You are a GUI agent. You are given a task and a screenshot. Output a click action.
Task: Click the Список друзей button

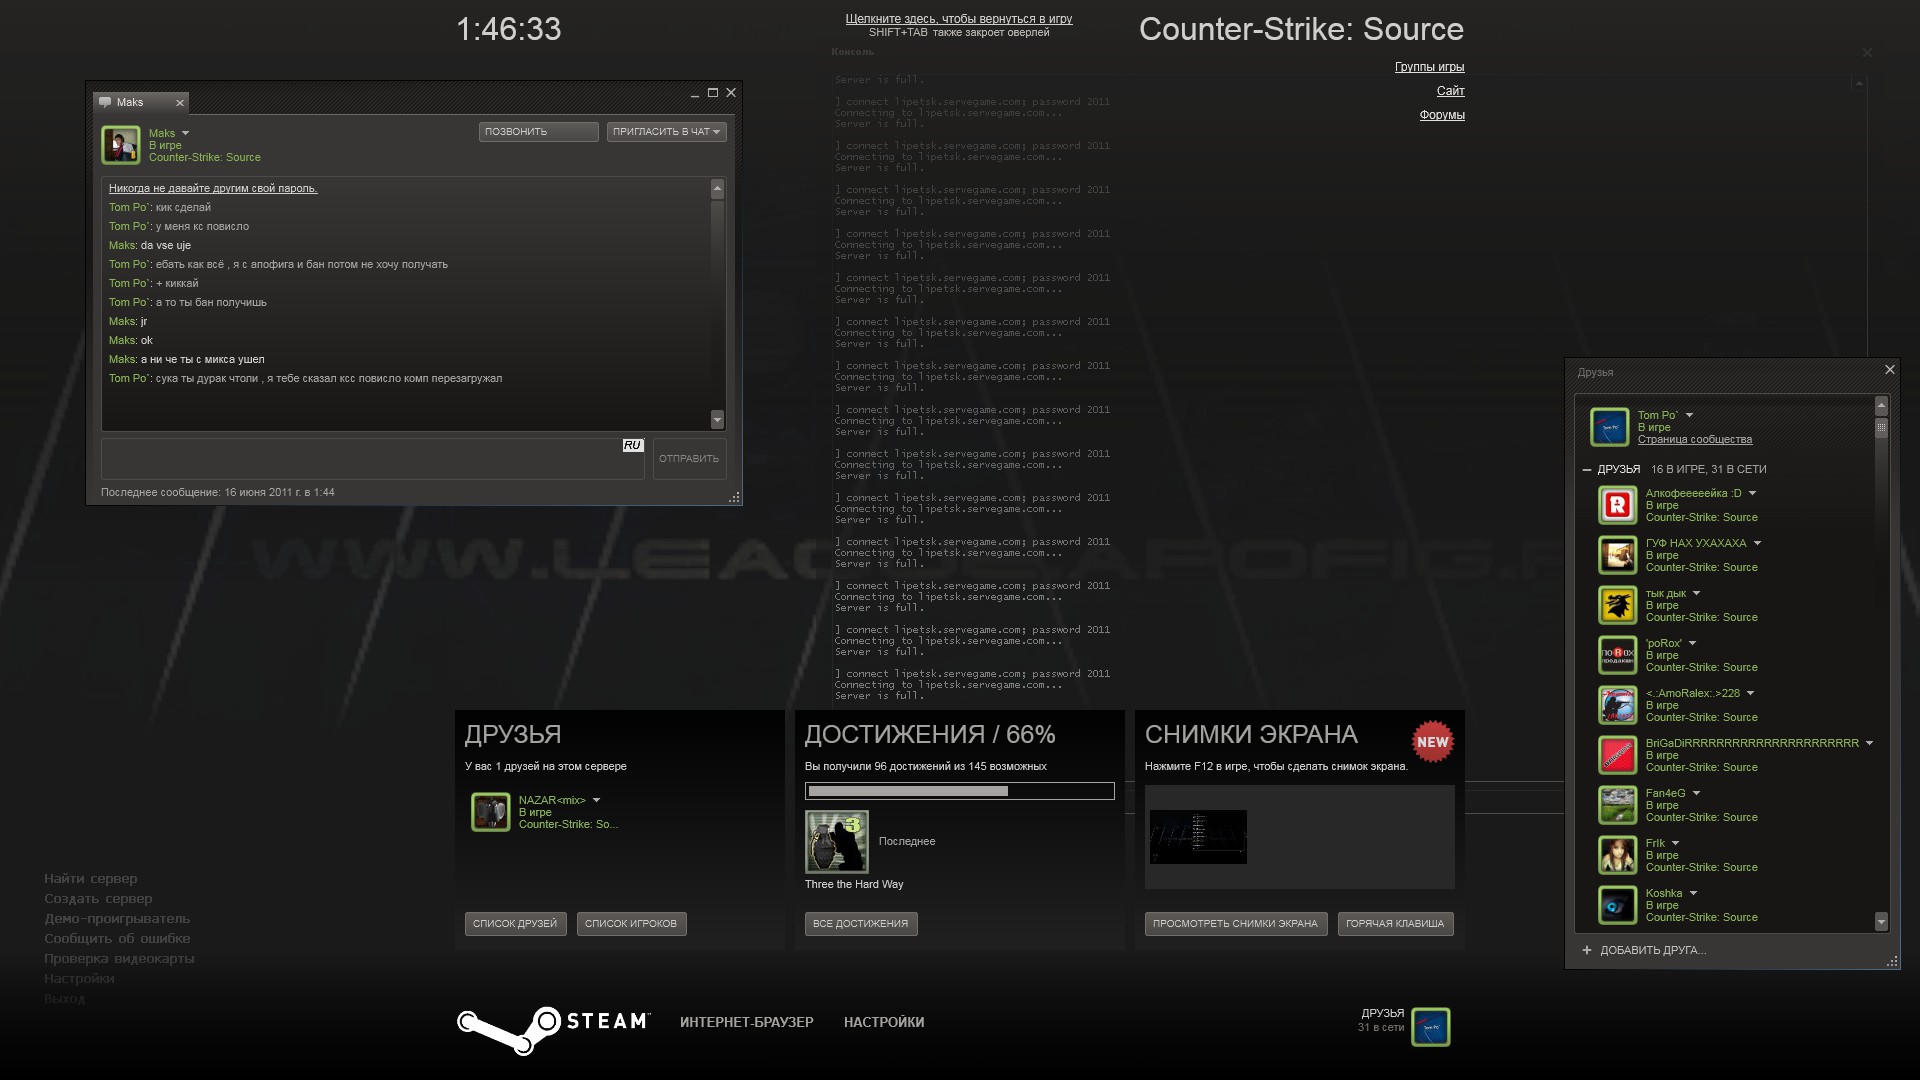[x=515, y=924]
